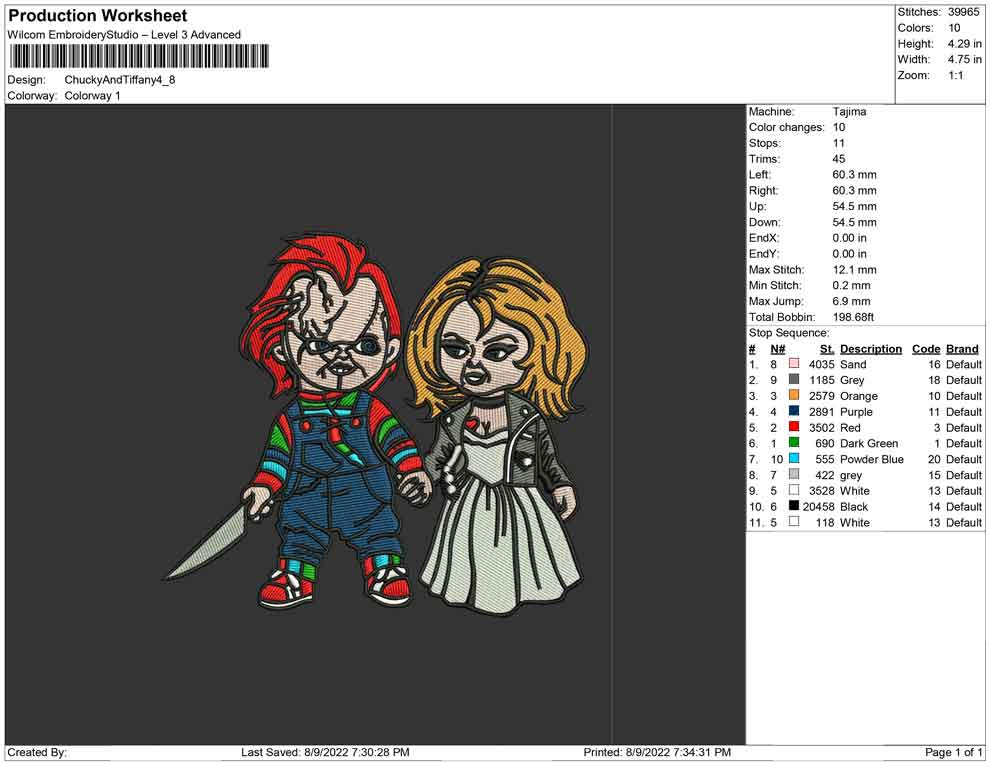This screenshot has width=990, height=762.
Task: Select the Dark Green swatch
Action: [x=794, y=443]
